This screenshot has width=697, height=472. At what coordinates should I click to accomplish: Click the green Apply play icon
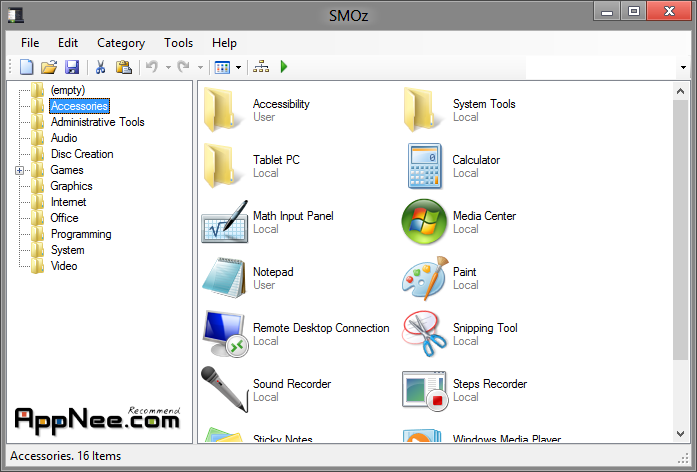click(284, 67)
